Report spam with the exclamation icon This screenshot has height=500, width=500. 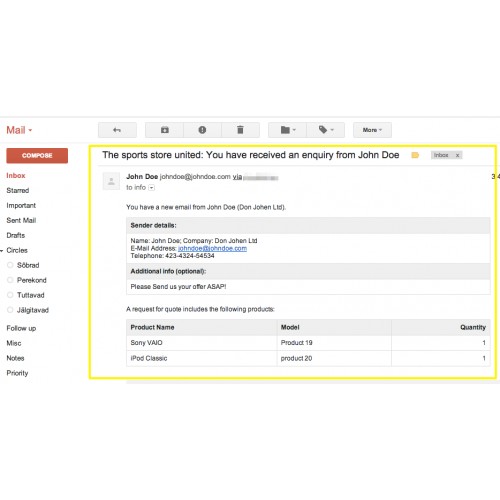[x=202, y=130]
